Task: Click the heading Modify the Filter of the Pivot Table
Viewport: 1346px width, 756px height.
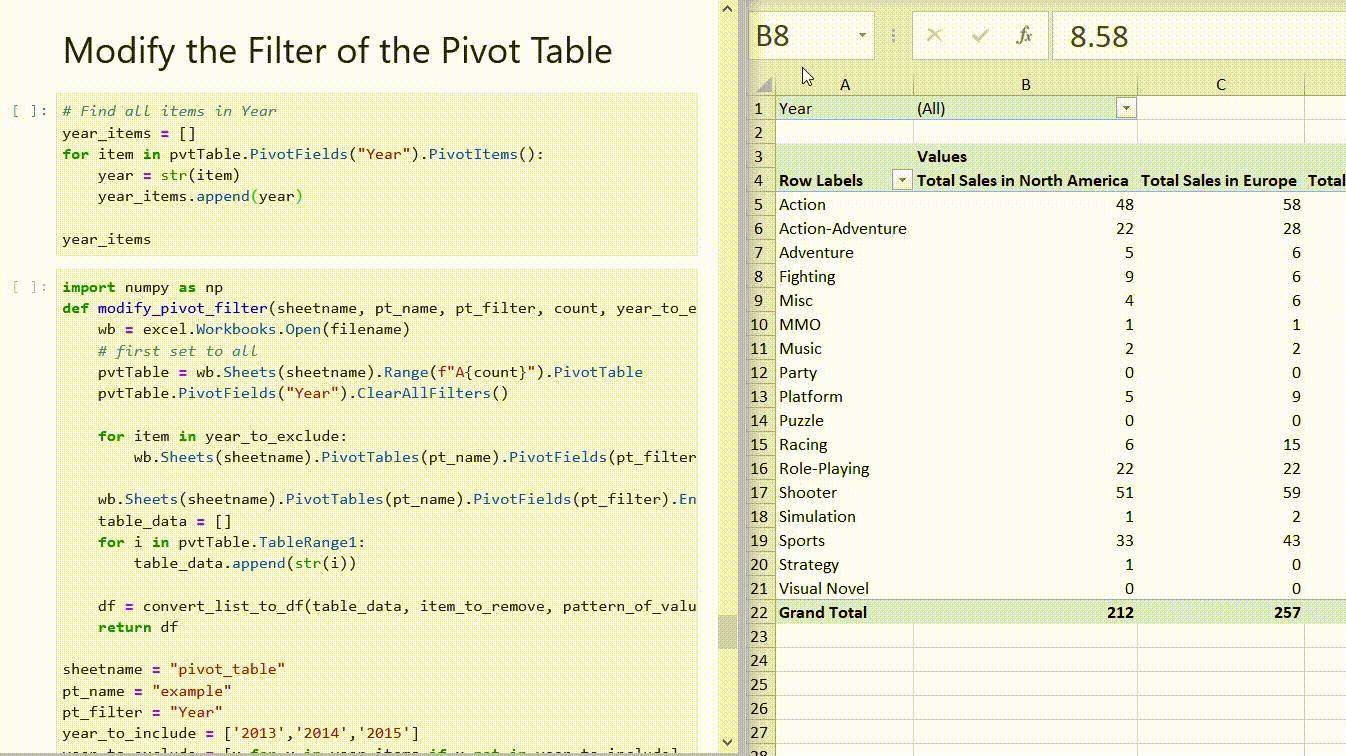Action: pyautogui.click(x=337, y=51)
